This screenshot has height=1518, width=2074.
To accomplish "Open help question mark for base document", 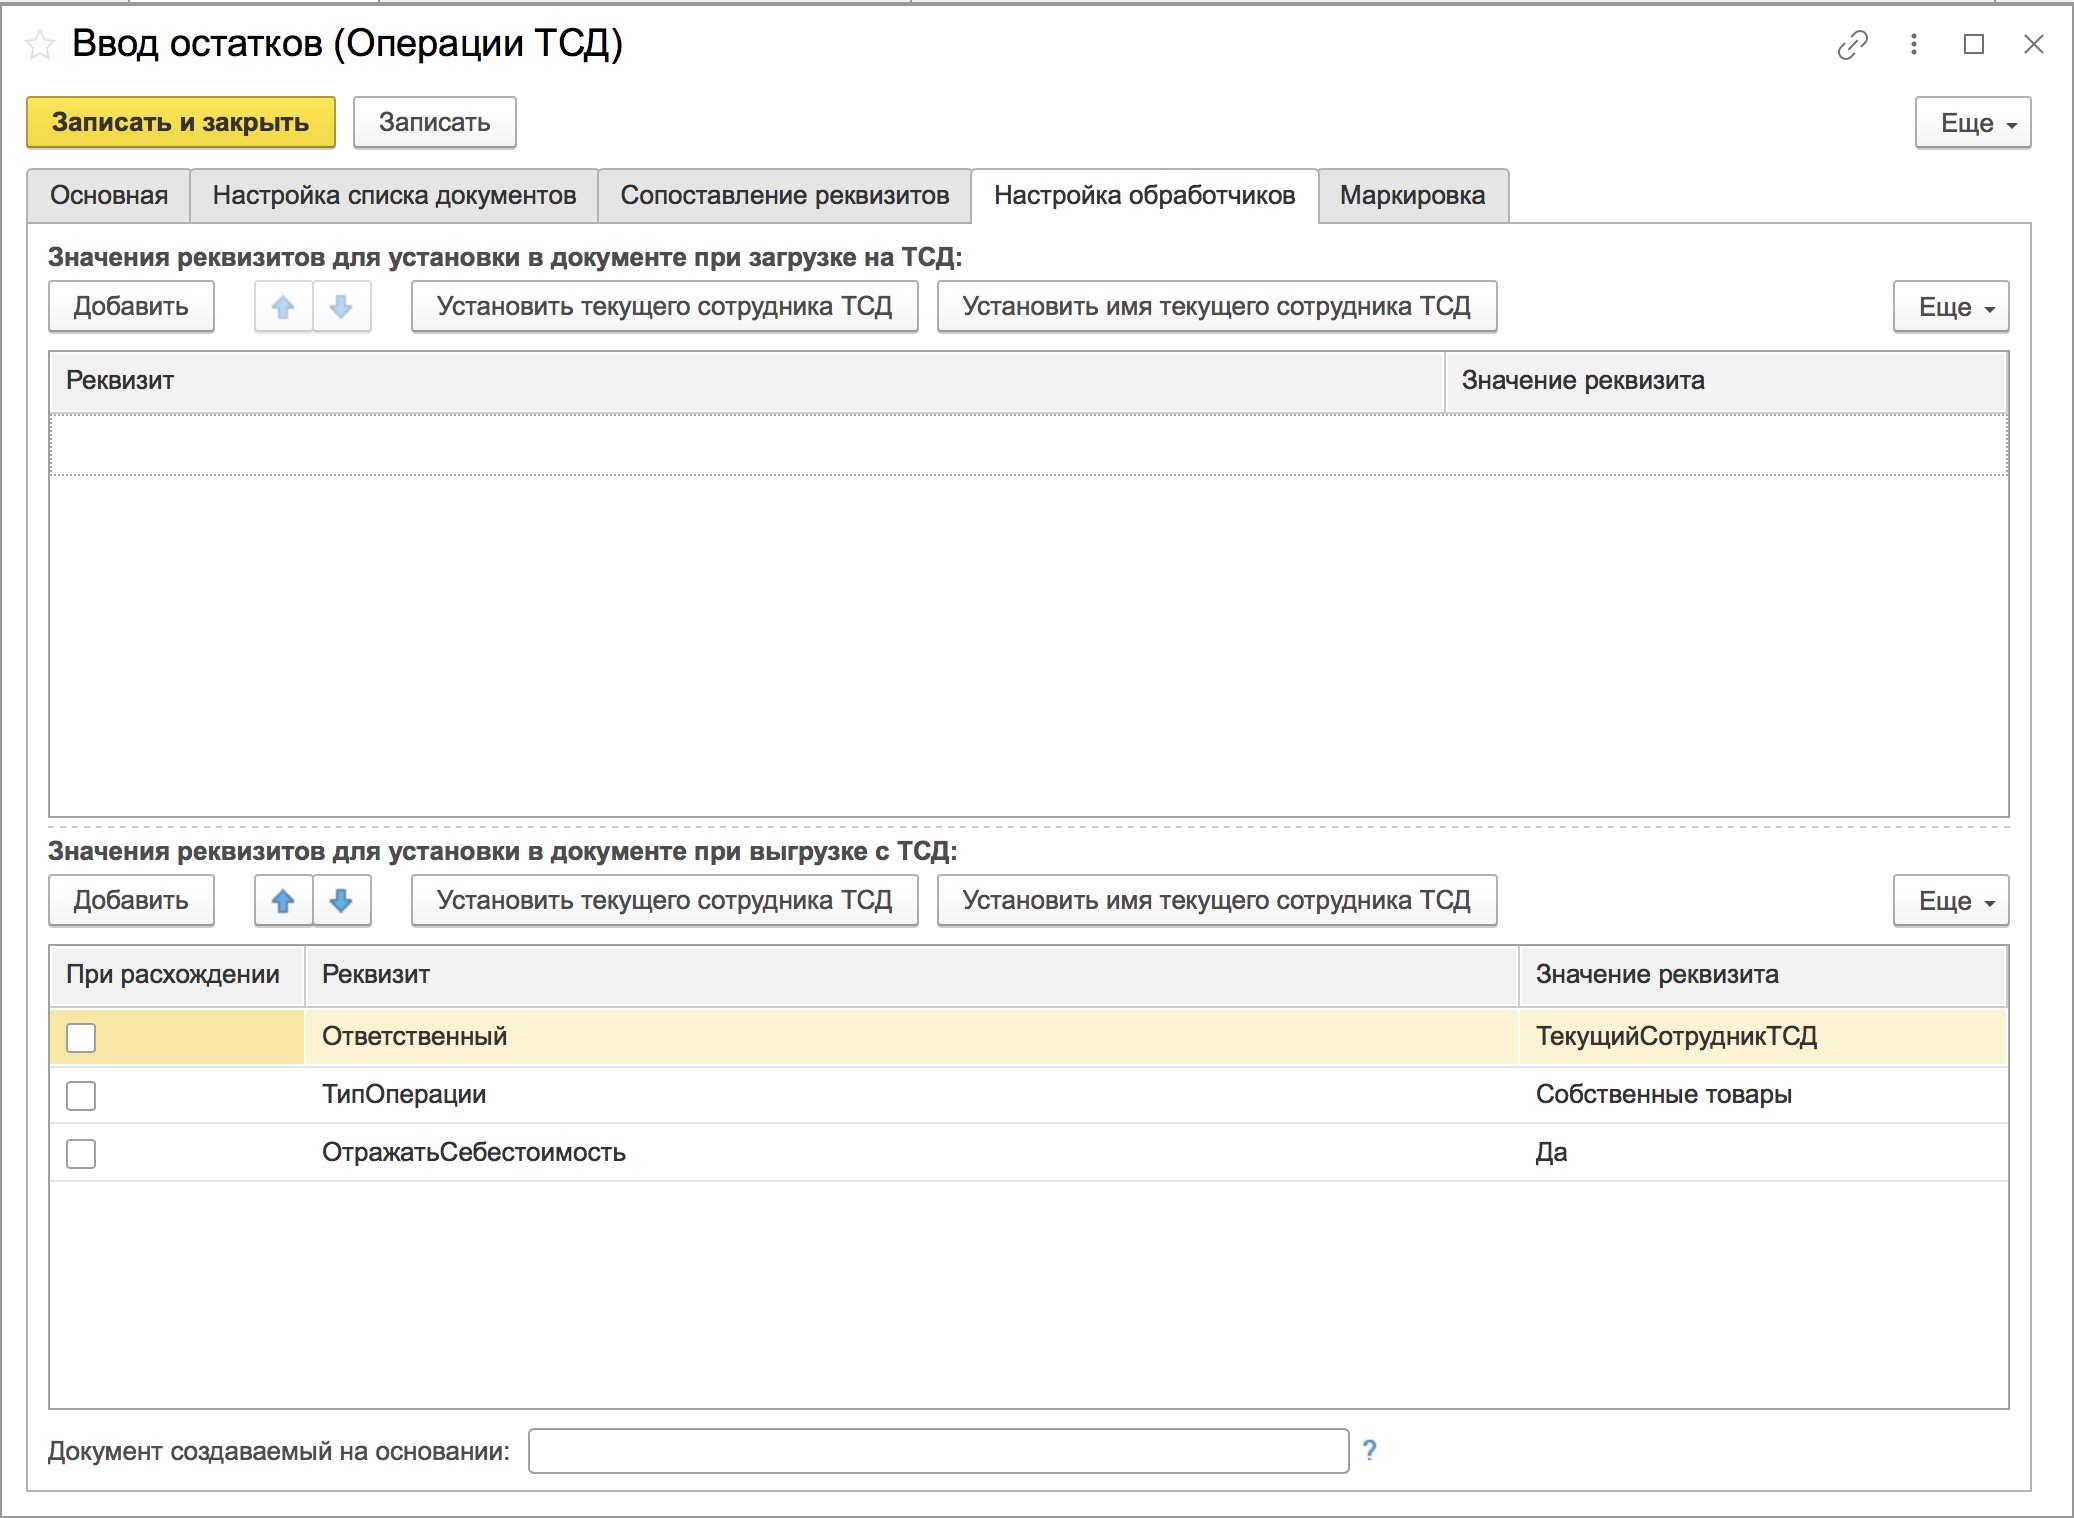I will (1369, 1450).
